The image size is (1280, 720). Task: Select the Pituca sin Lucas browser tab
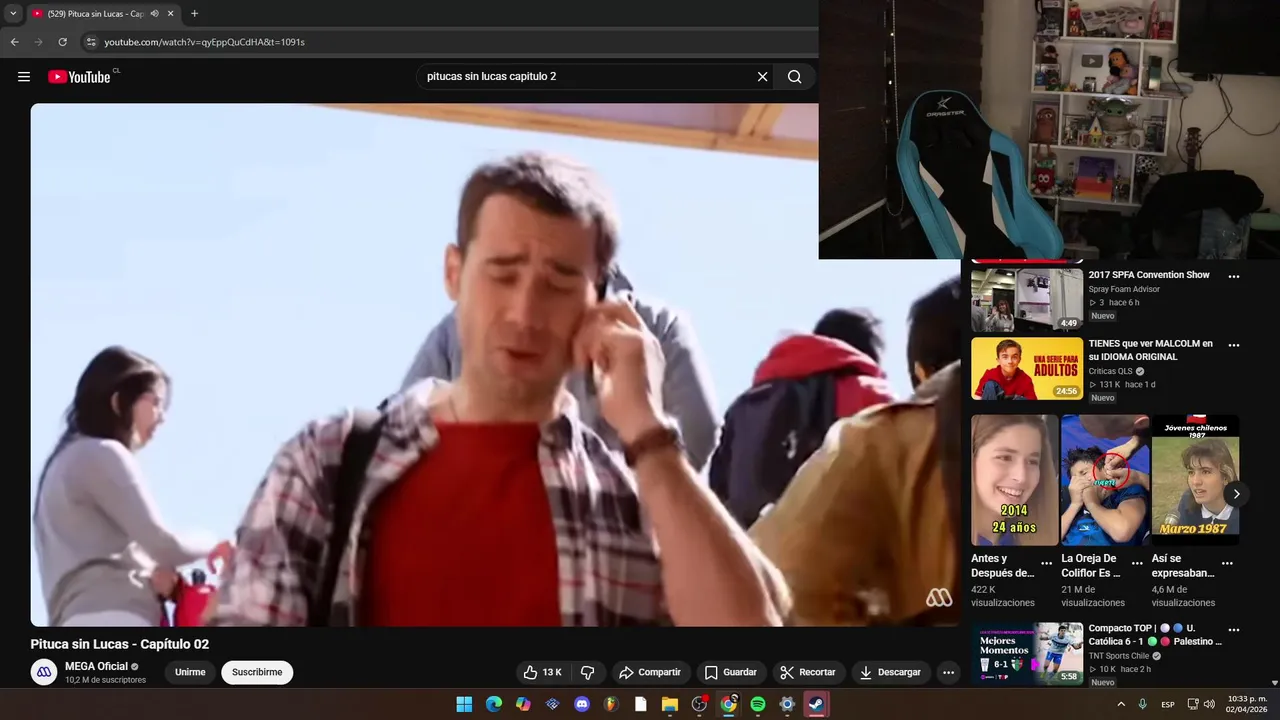click(x=96, y=14)
